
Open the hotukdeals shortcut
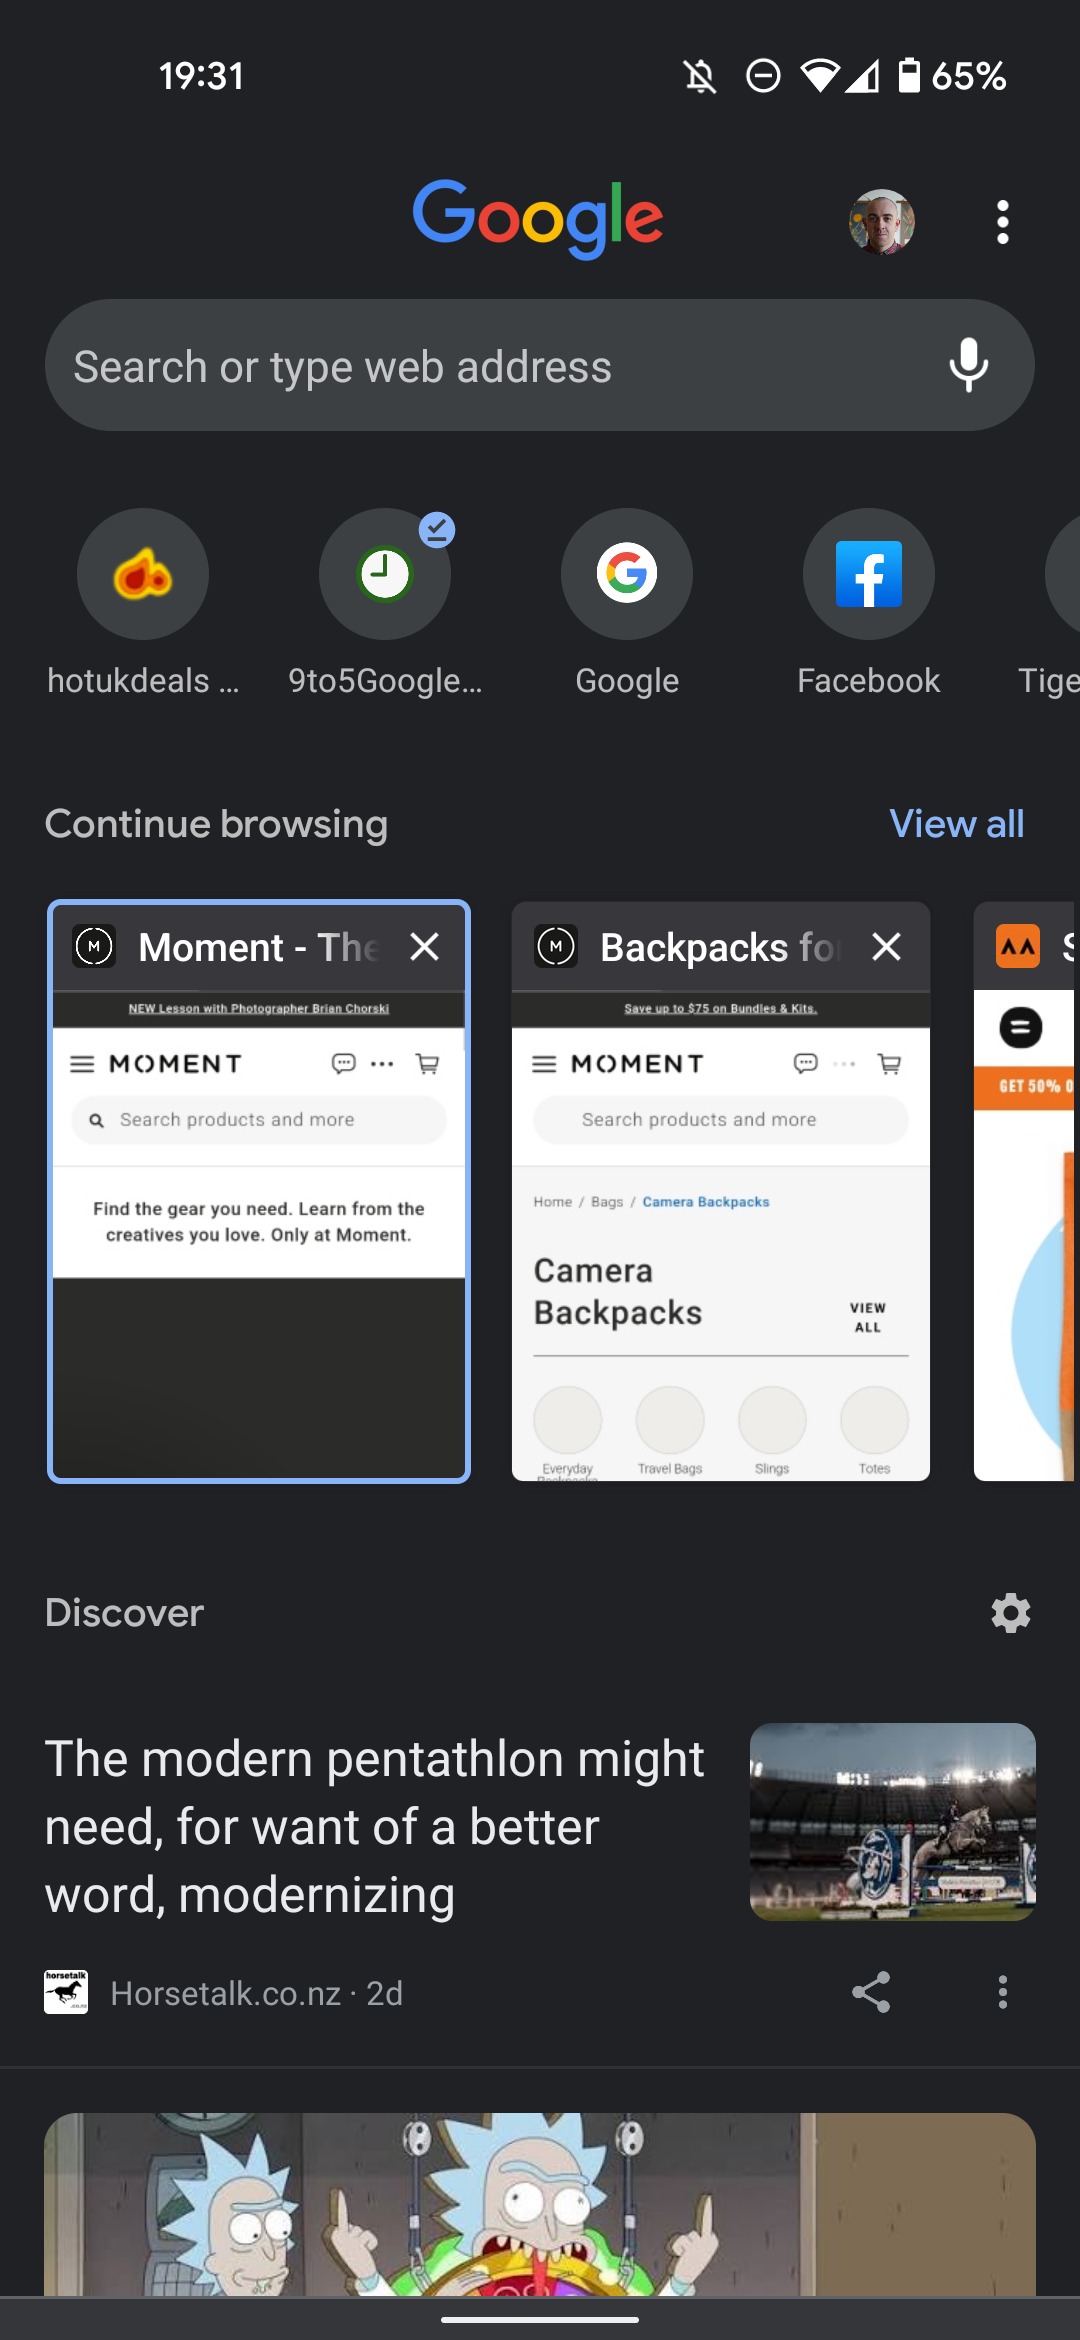point(143,575)
